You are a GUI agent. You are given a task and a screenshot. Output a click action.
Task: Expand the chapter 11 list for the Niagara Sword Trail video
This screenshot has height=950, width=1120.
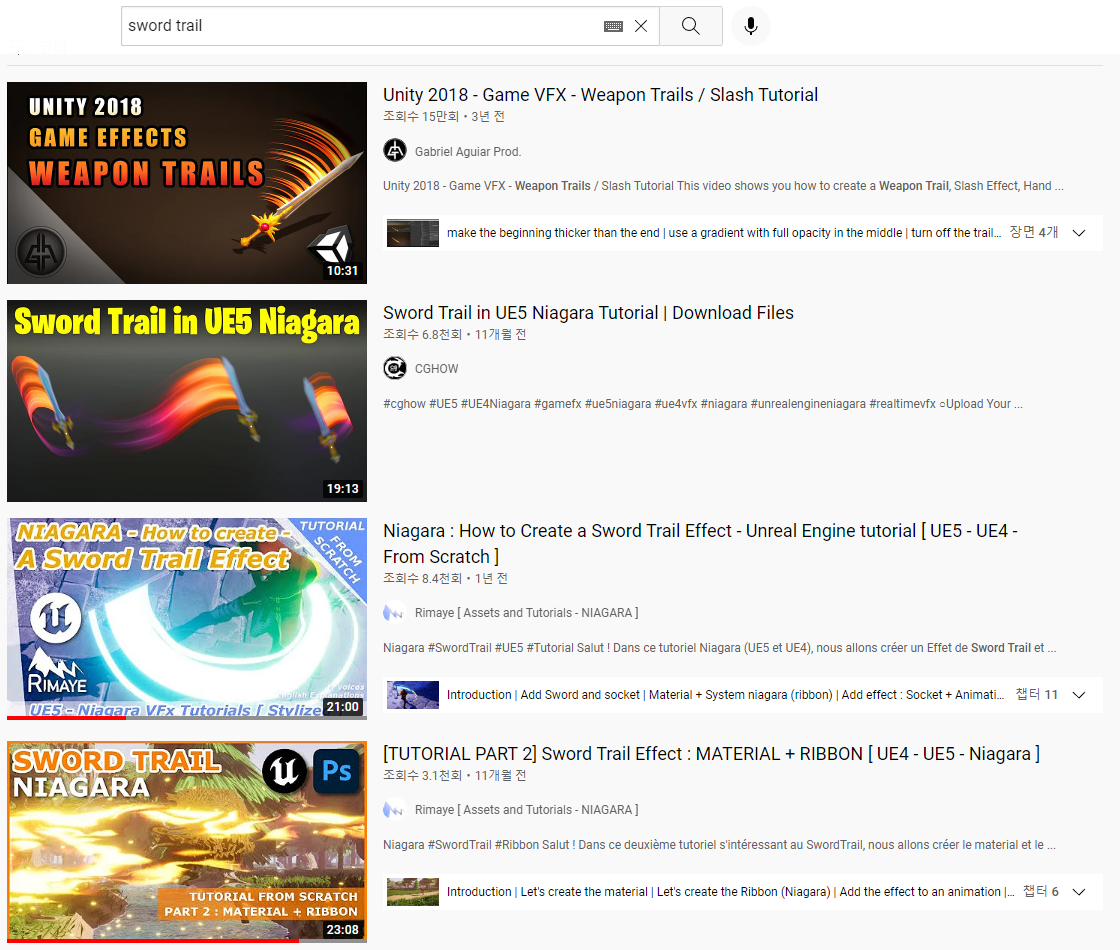1079,695
